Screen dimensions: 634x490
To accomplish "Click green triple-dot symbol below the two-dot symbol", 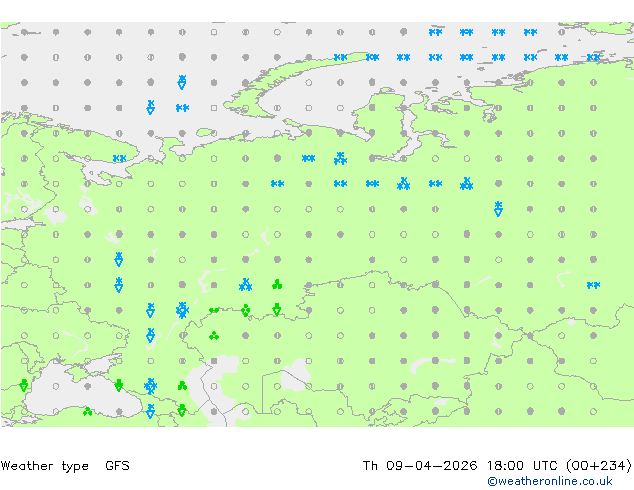I will pyautogui.click(x=214, y=336).
